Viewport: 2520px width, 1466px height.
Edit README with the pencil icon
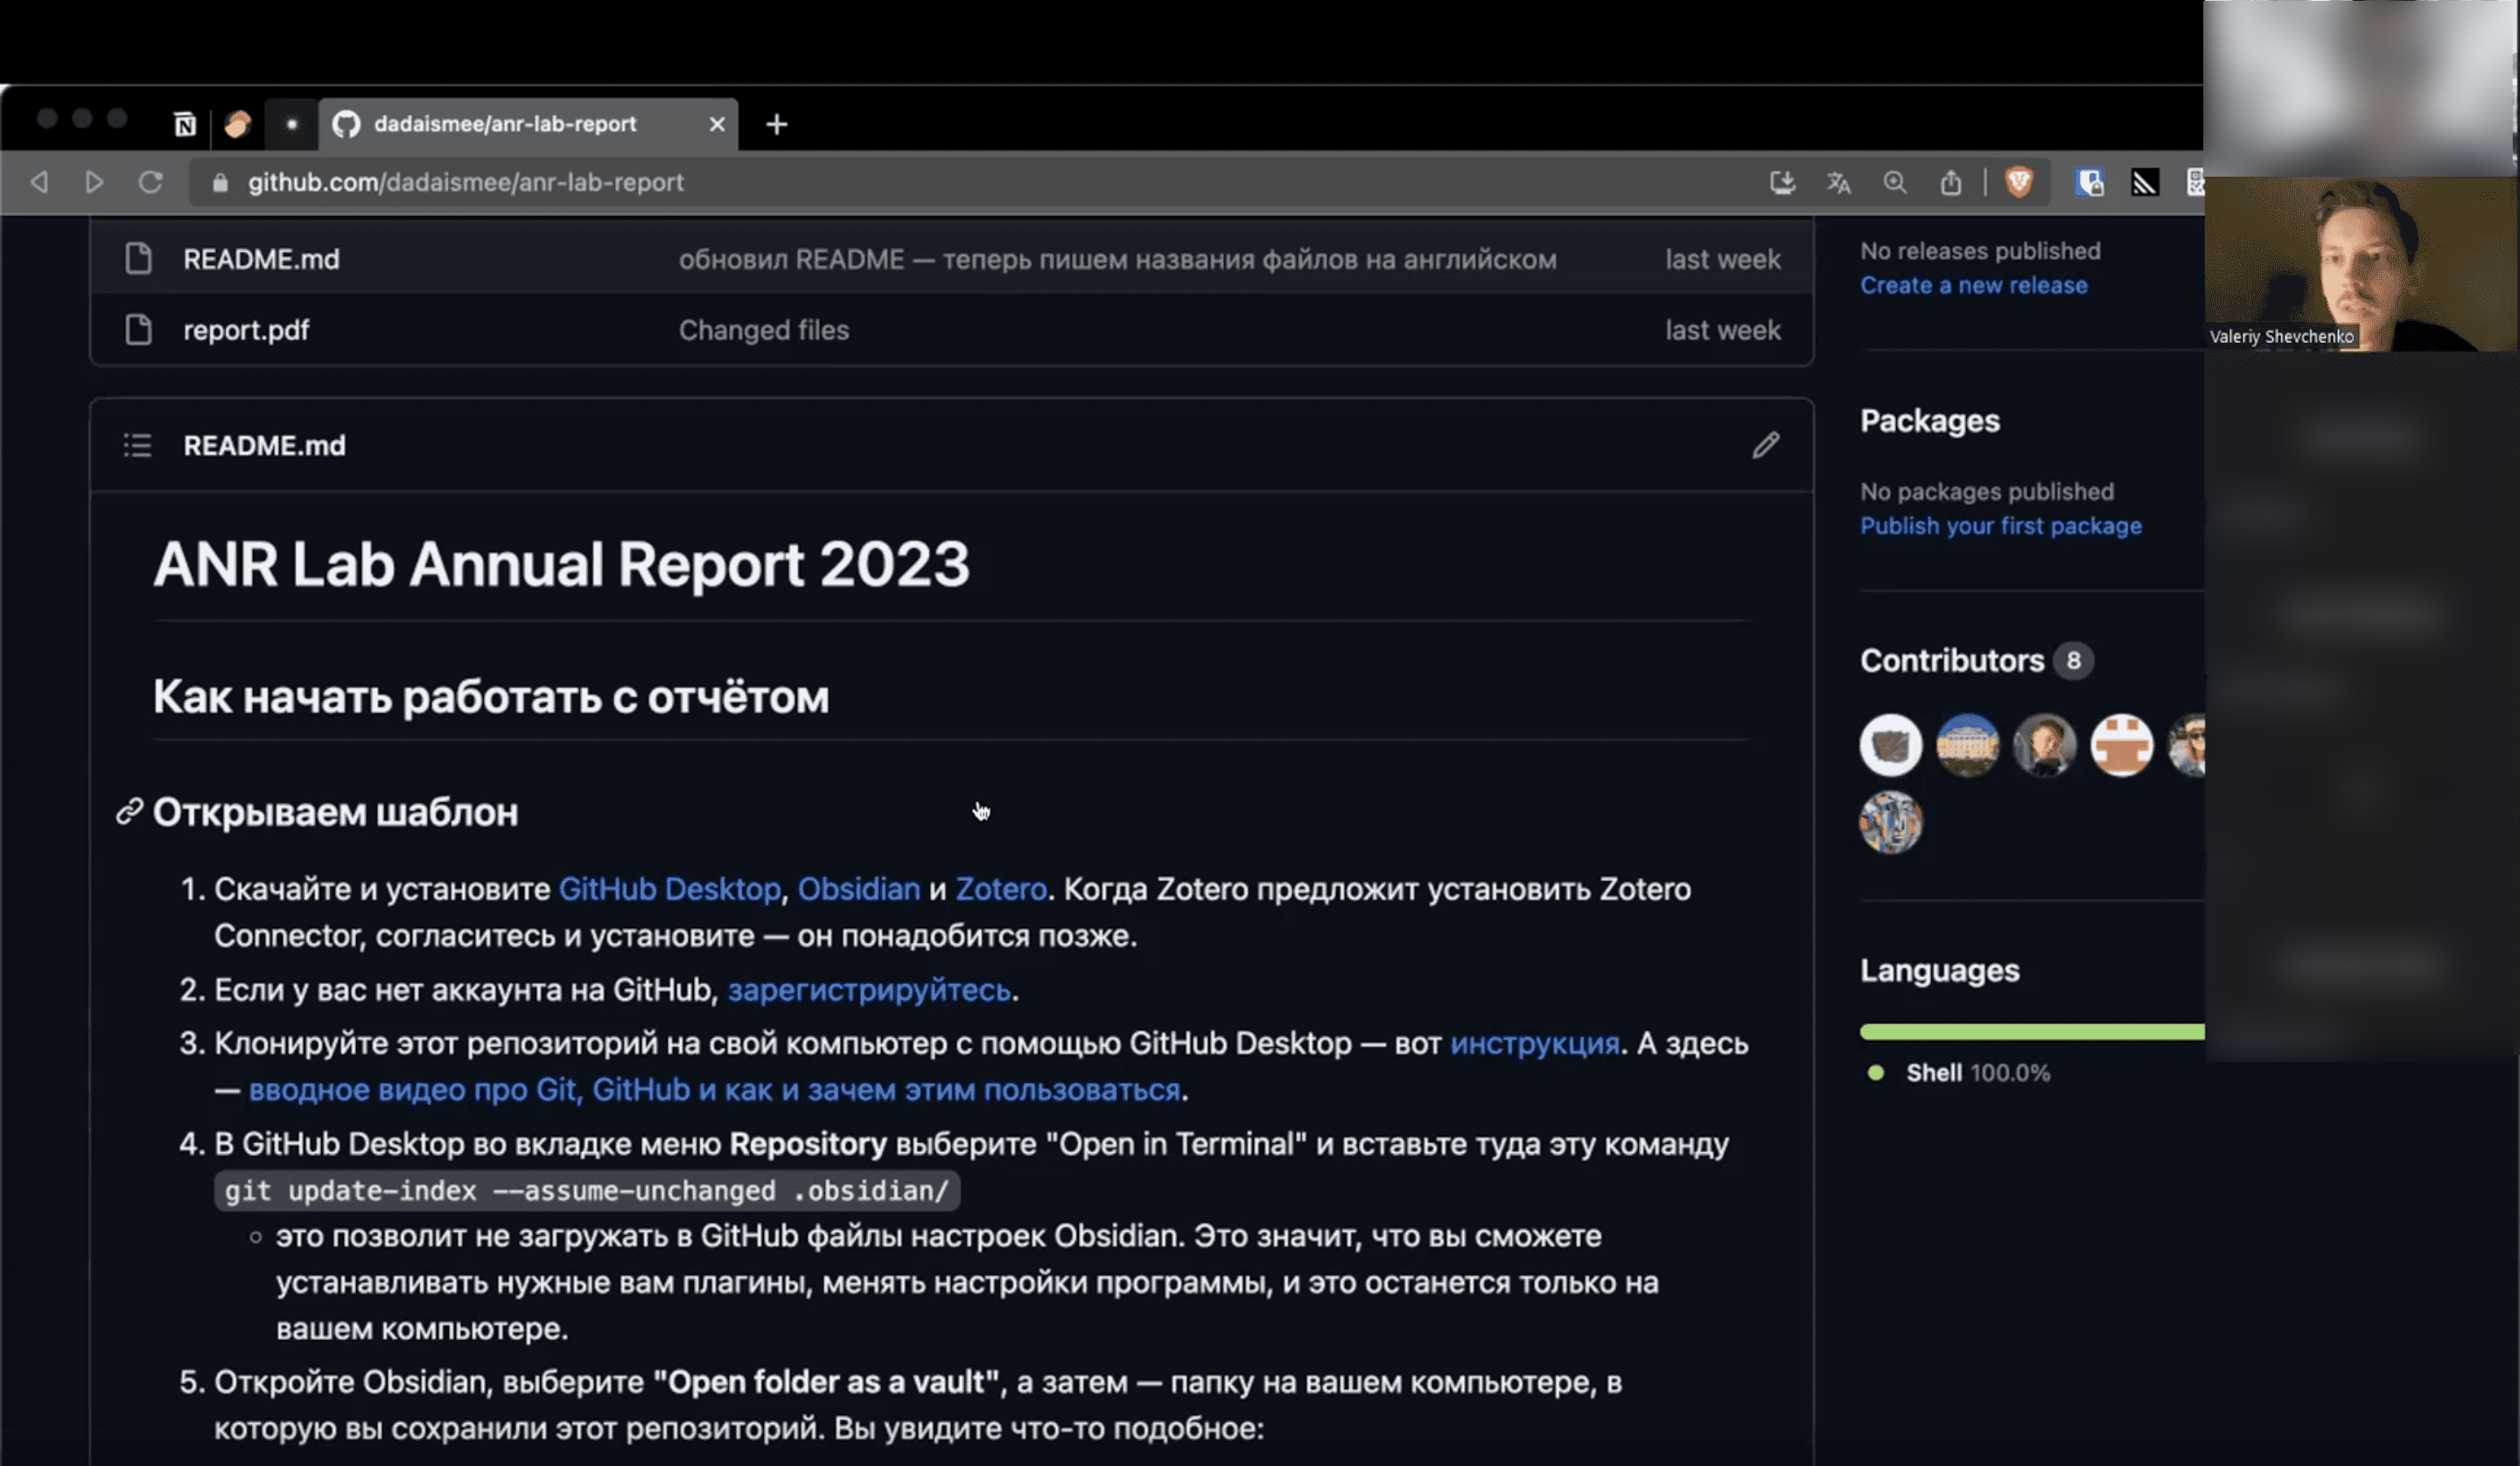click(x=1765, y=445)
